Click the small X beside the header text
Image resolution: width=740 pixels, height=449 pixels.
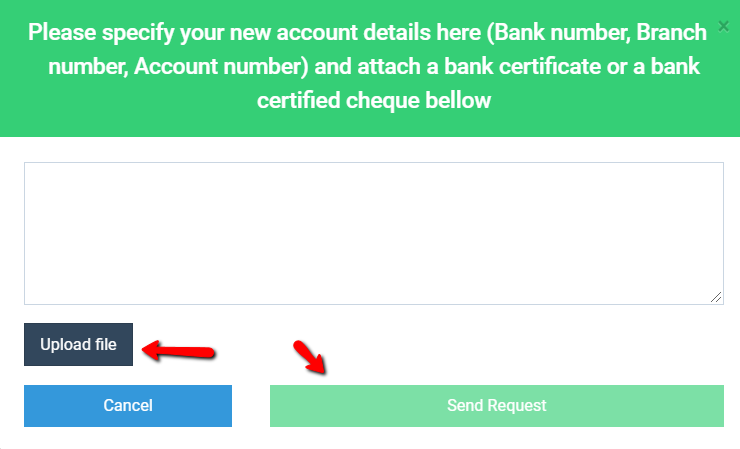(x=723, y=26)
